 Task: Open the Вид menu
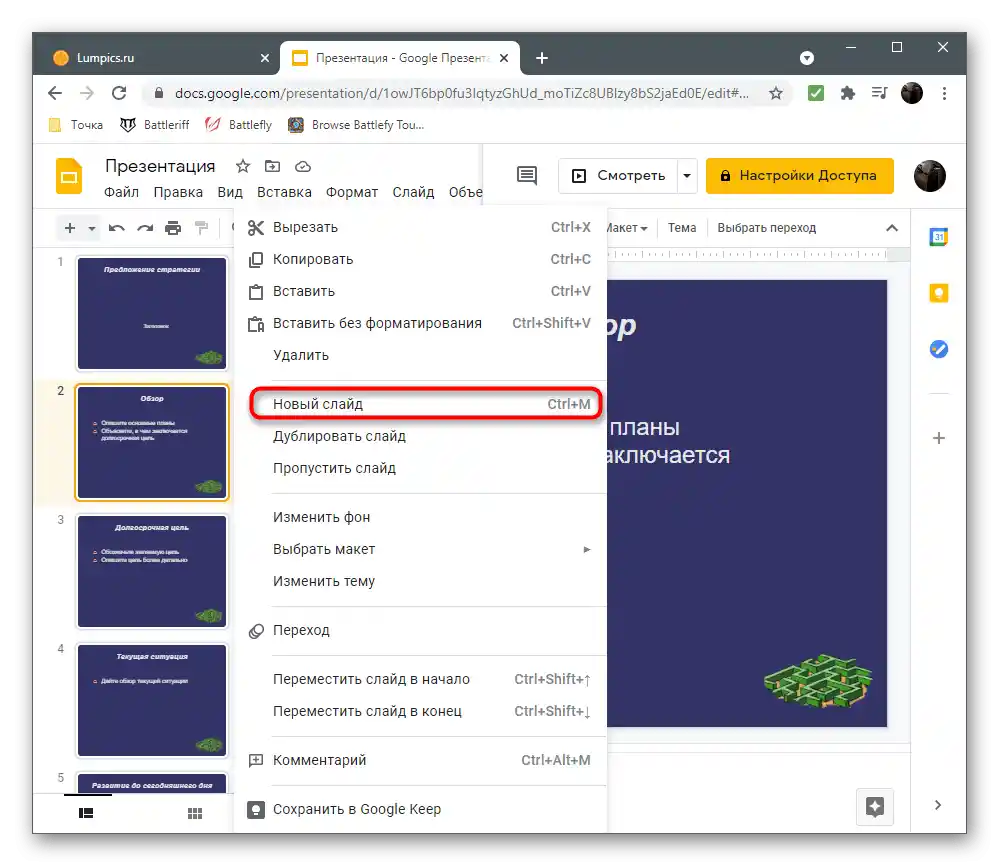pos(229,192)
